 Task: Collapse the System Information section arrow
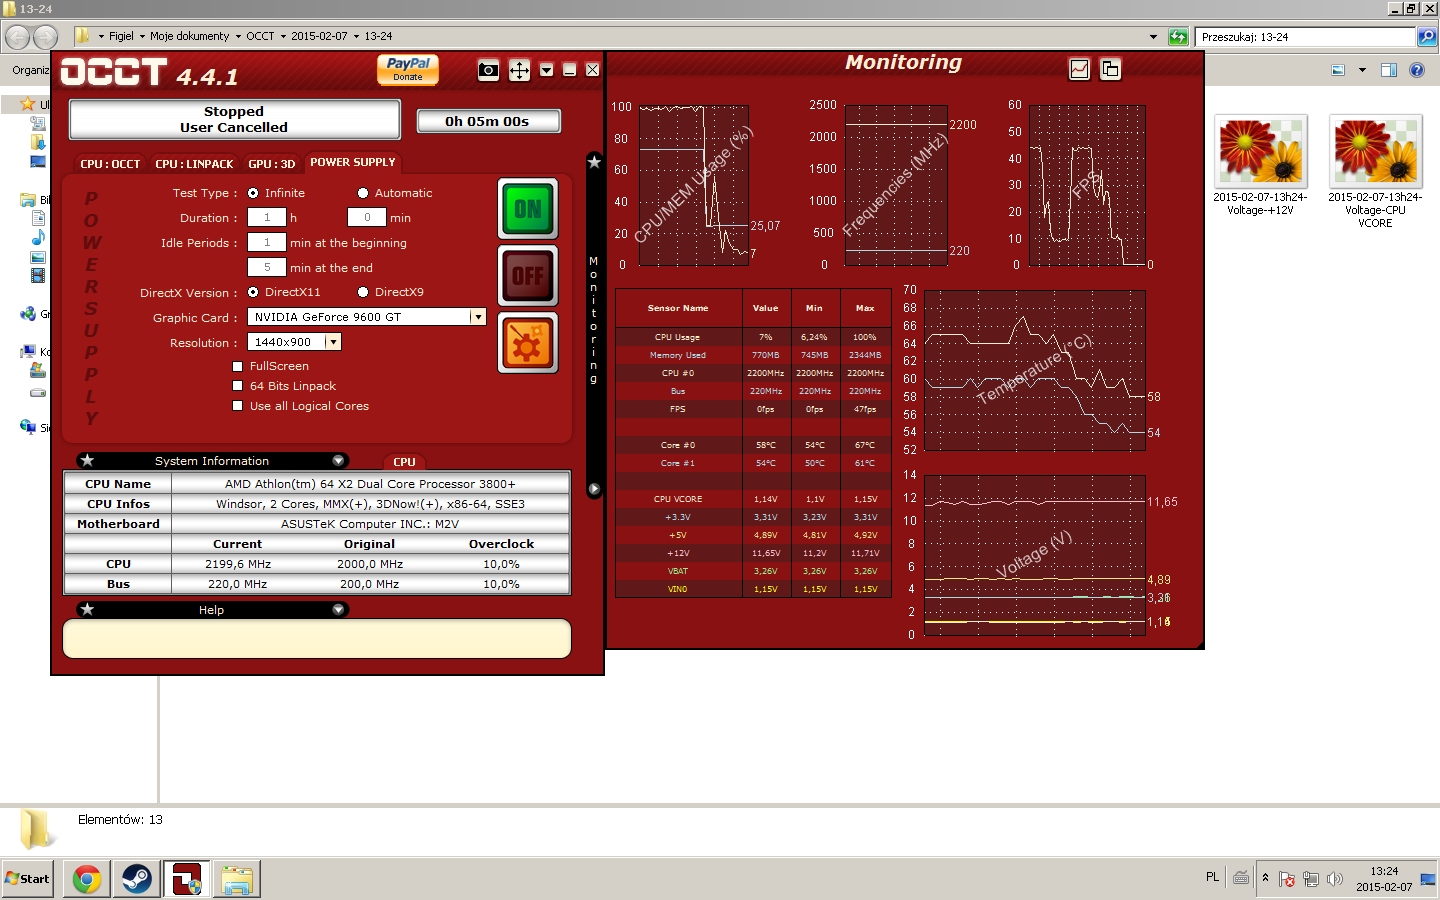point(338,460)
